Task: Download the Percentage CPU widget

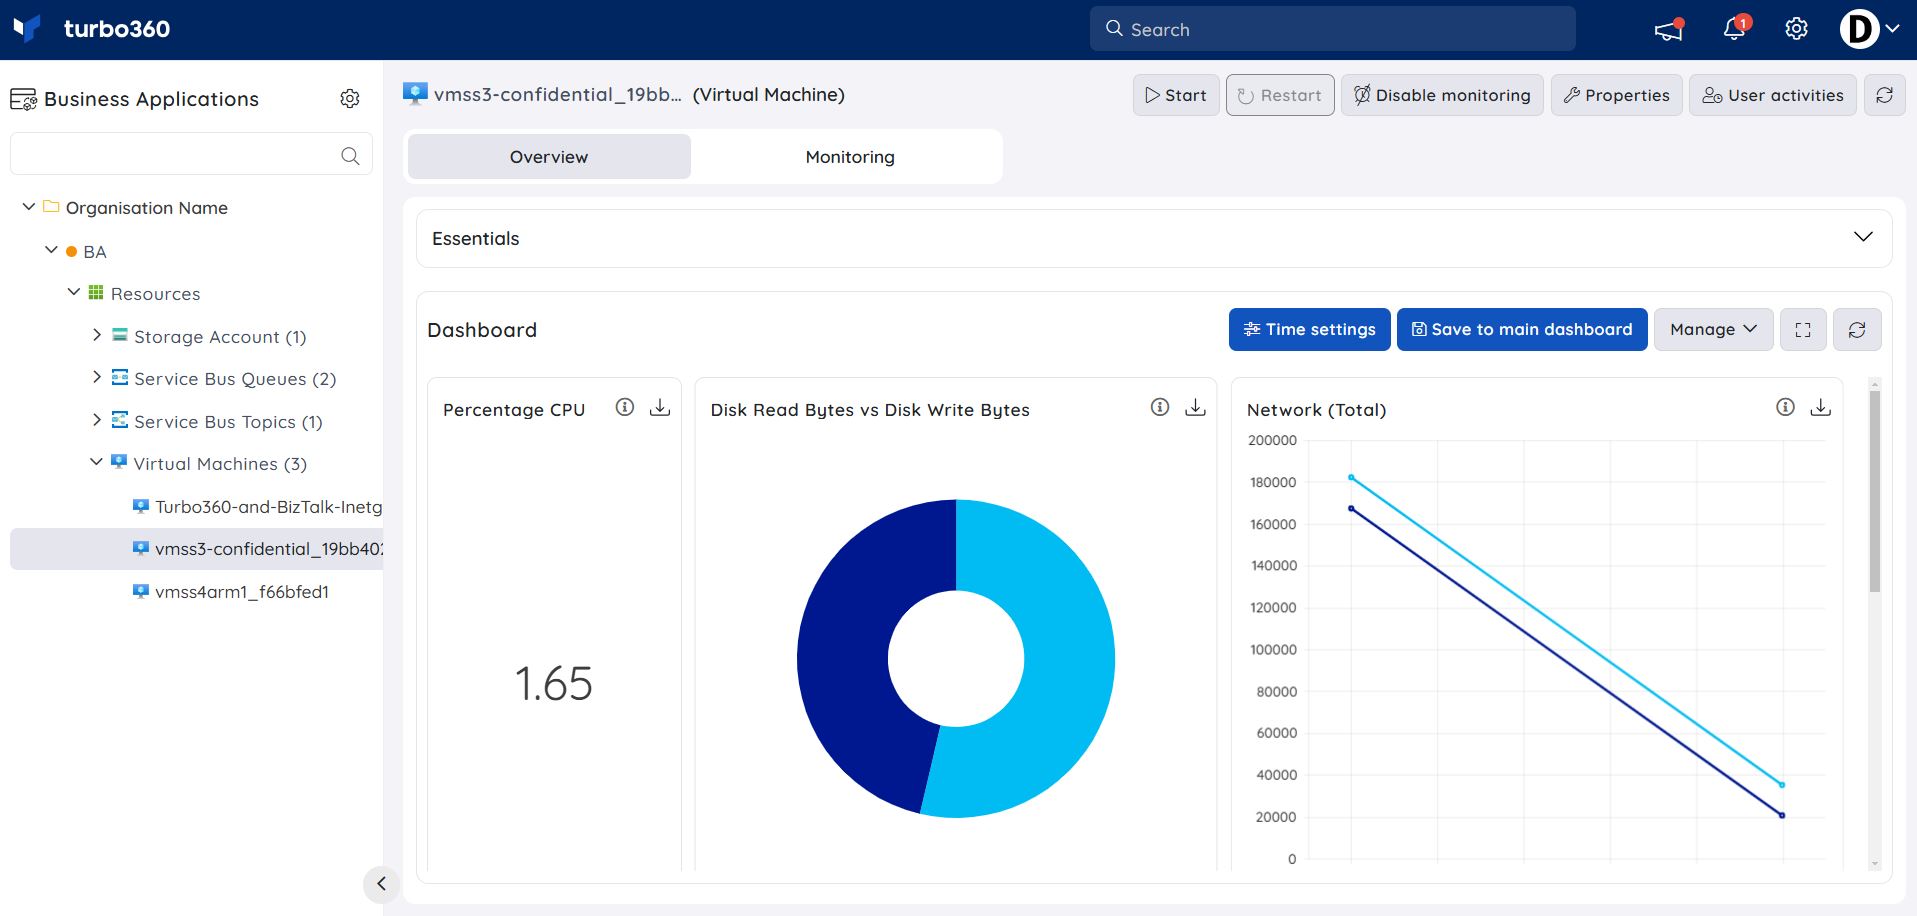Action: tap(660, 407)
